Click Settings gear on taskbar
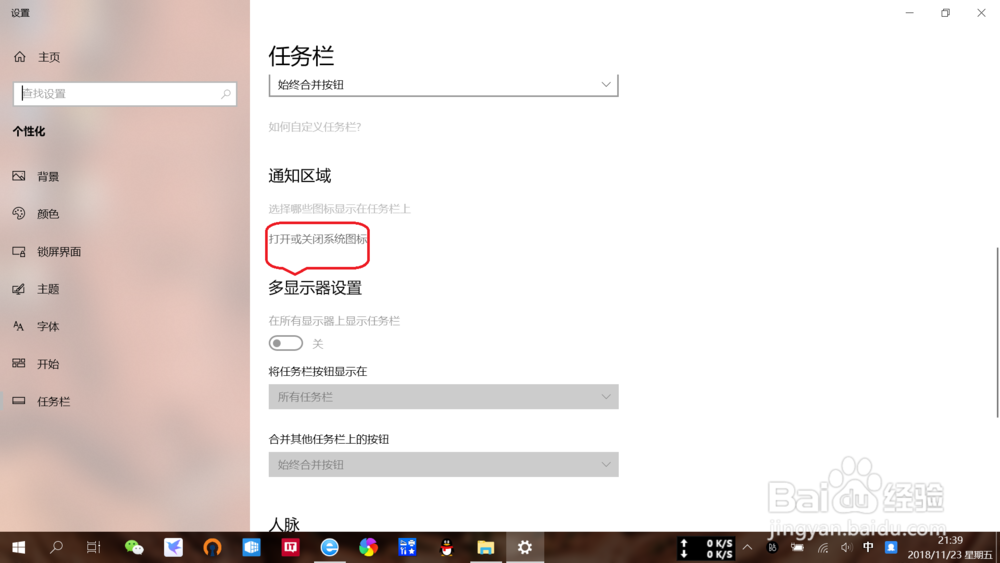Screen dimensions: 1000x563 pos(525,547)
